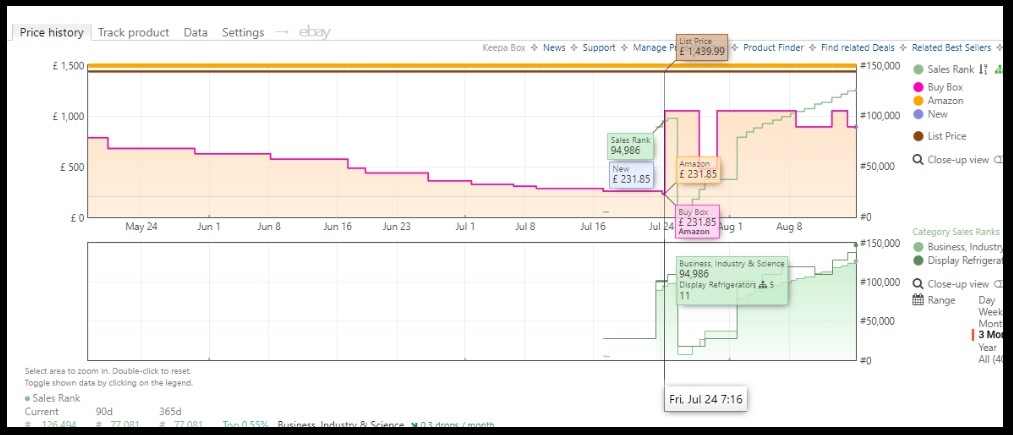
Task: Toggle the Amazon price legend entry
Action: coord(938,101)
